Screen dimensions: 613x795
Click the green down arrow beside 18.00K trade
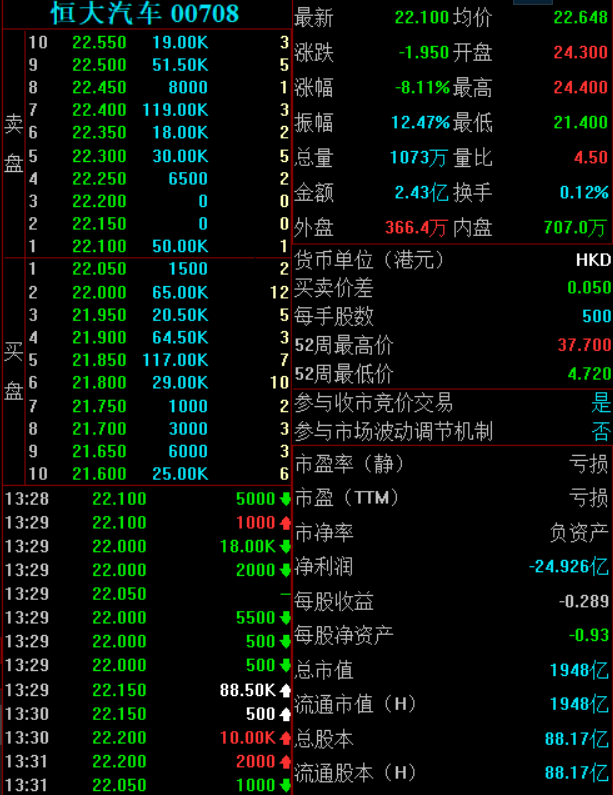(x=284, y=546)
